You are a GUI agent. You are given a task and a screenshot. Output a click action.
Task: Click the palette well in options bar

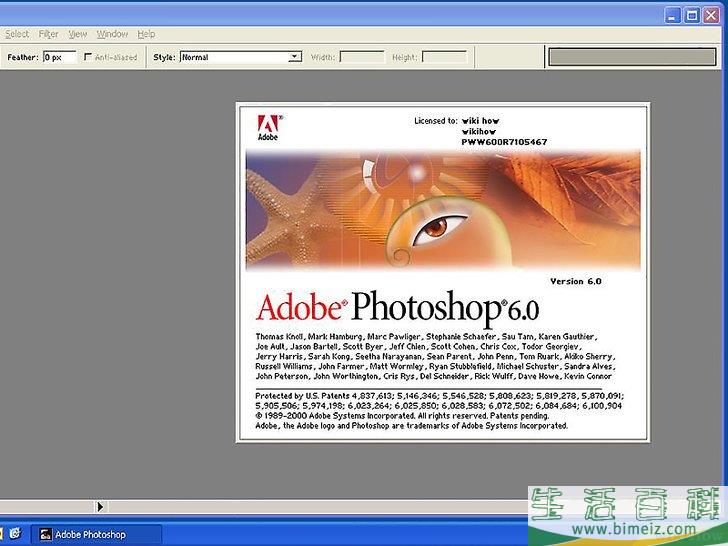click(632, 57)
